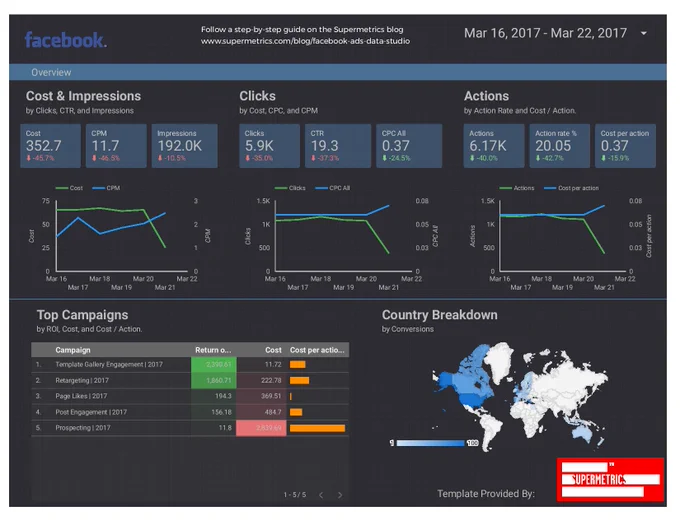This screenshot has width=680, height=525.
Task: Click the Supermetrics red logo
Action: pos(610,480)
